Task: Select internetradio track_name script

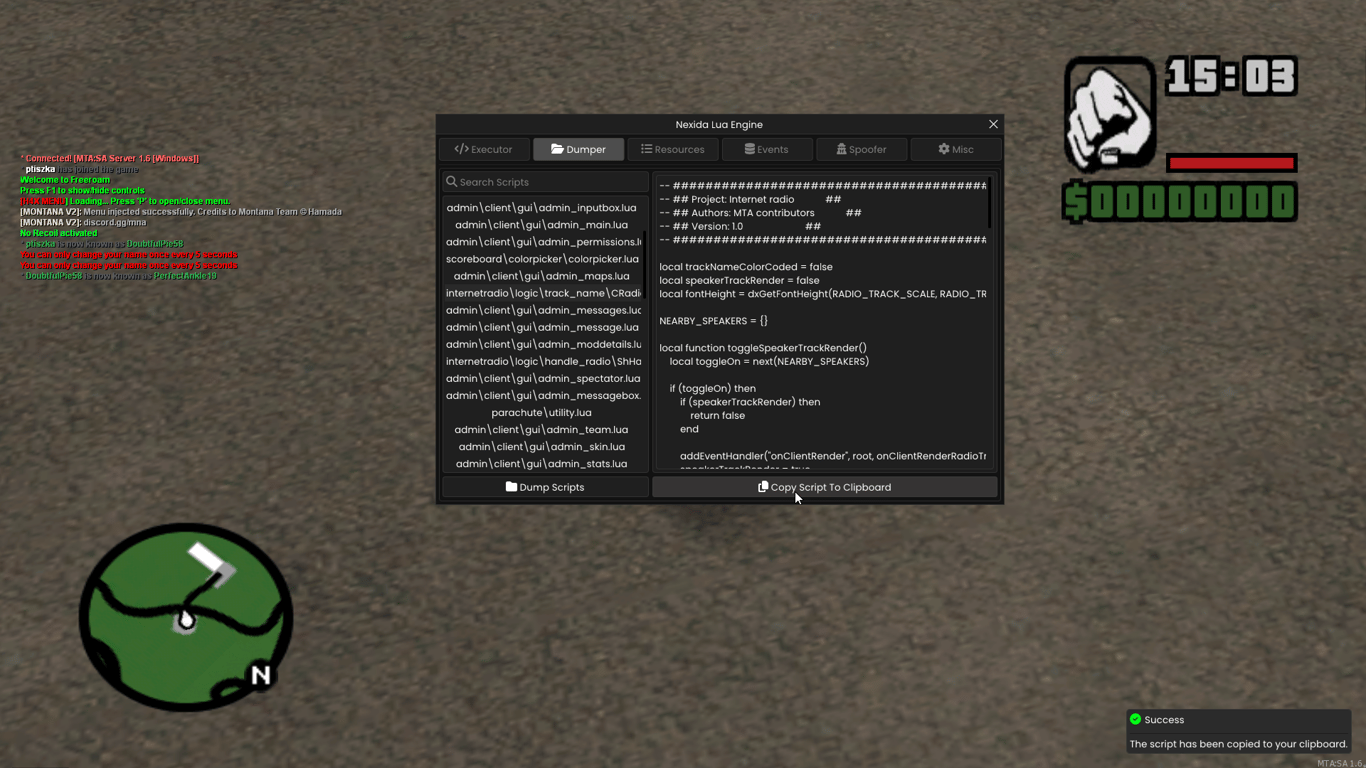Action: click(x=542, y=293)
